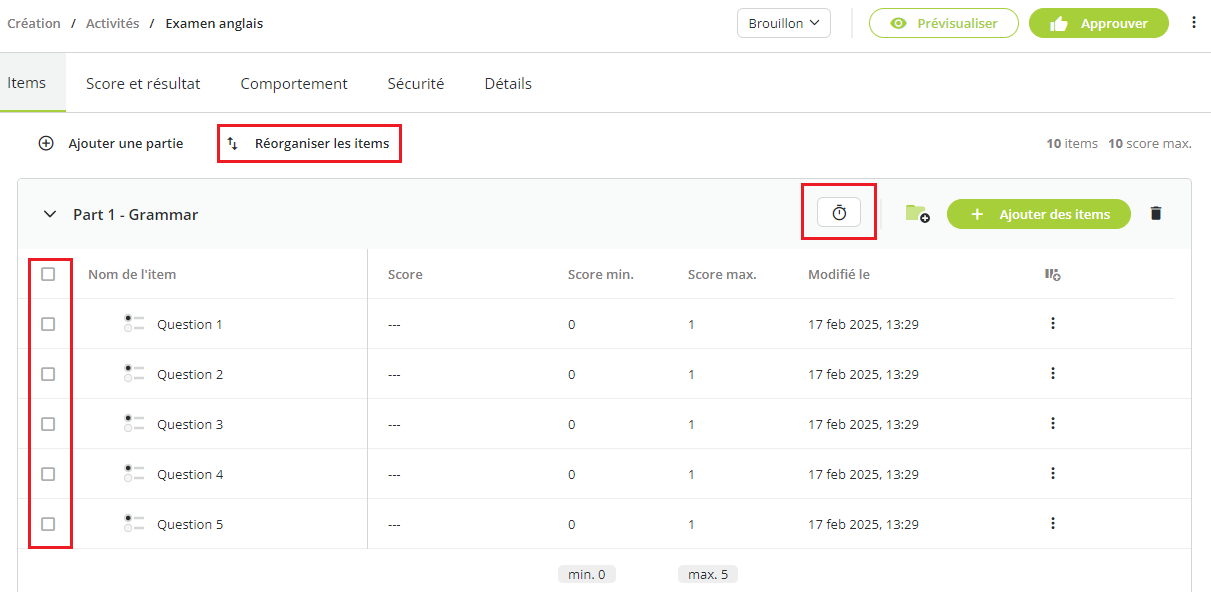Open the three-dot menu for Question 1
This screenshot has height=592, width=1211.
tap(1052, 323)
